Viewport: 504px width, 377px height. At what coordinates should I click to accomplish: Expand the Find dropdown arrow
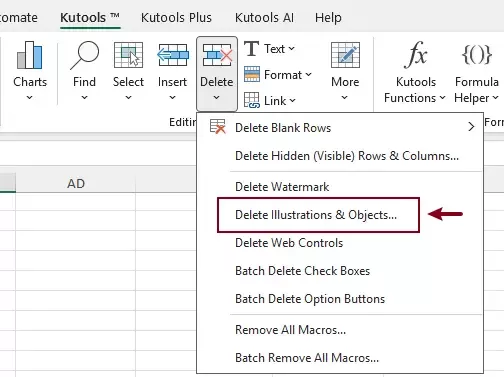click(84, 97)
